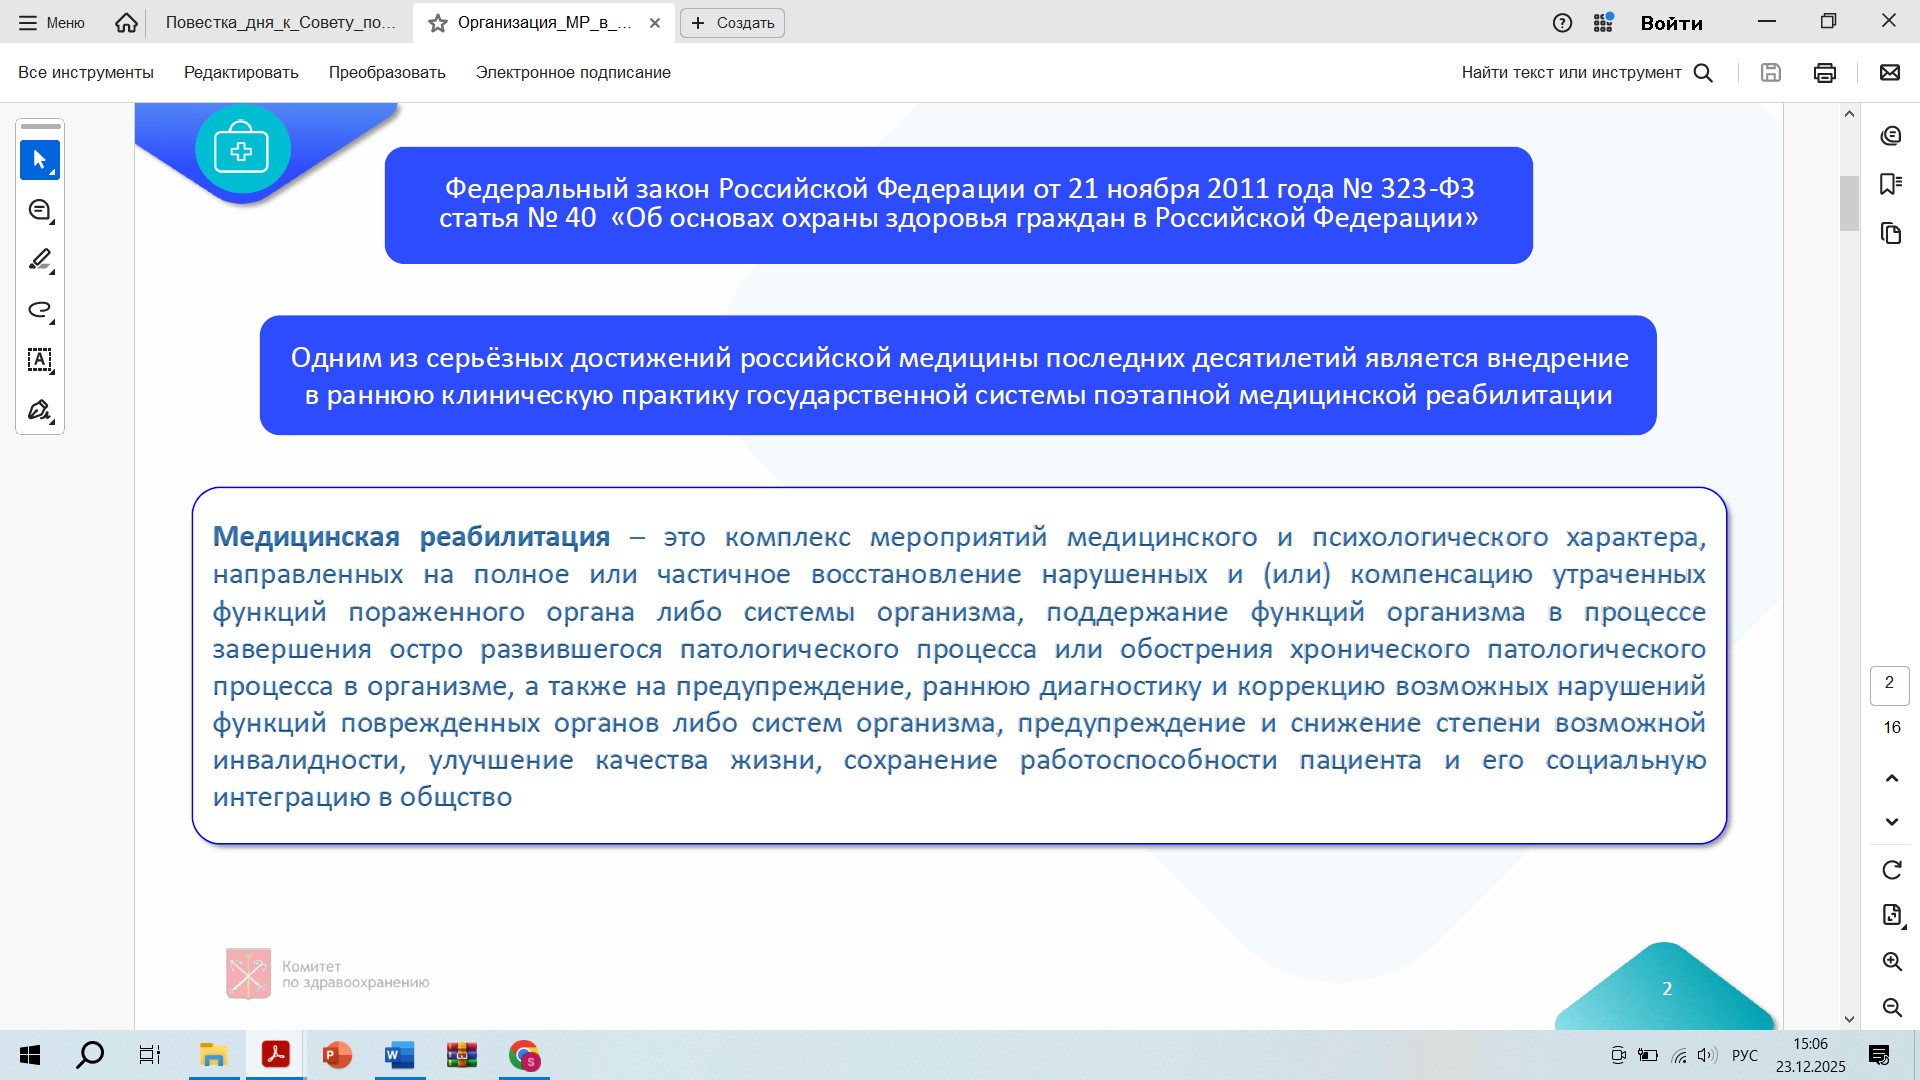This screenshot has height=1080, width=1920.
Task: Go to the next page arrow
Action: (1891, 822)
